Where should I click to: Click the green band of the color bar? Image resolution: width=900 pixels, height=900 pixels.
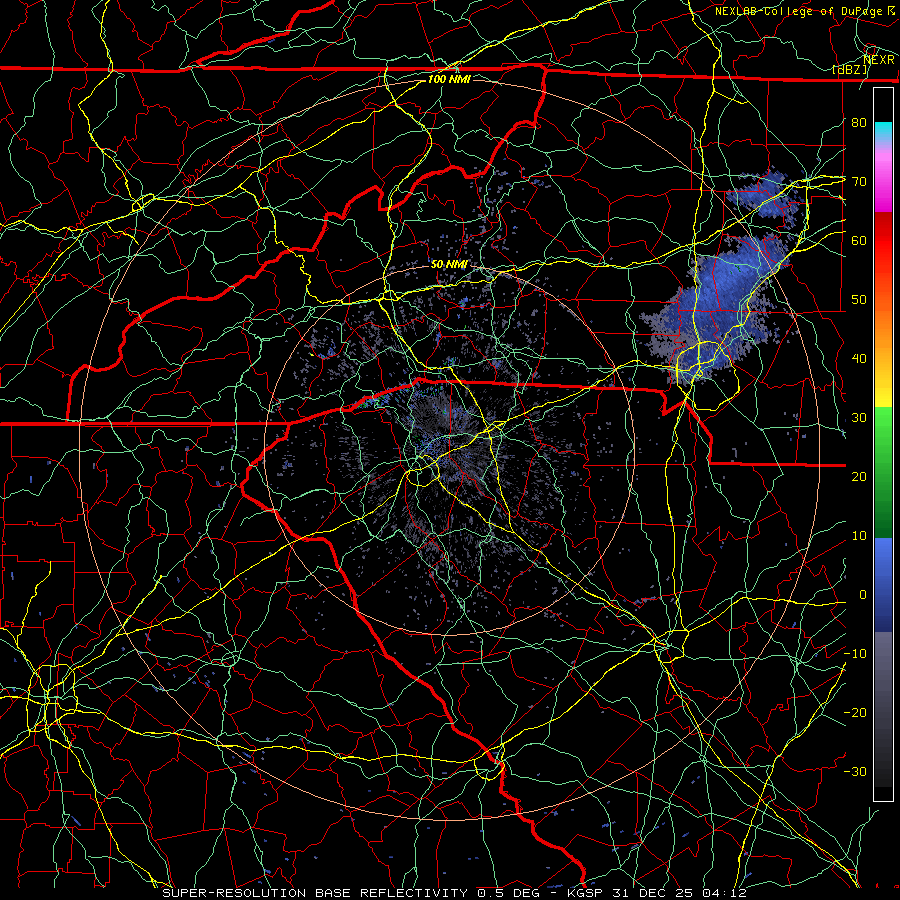[883, 472]
